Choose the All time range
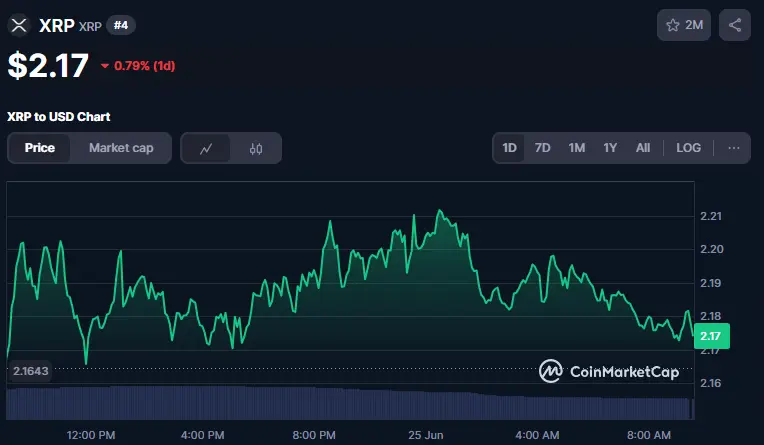Image resolution: width=764 pixels, height=445 pixels. pyautogui.click(x=643, y=148)
